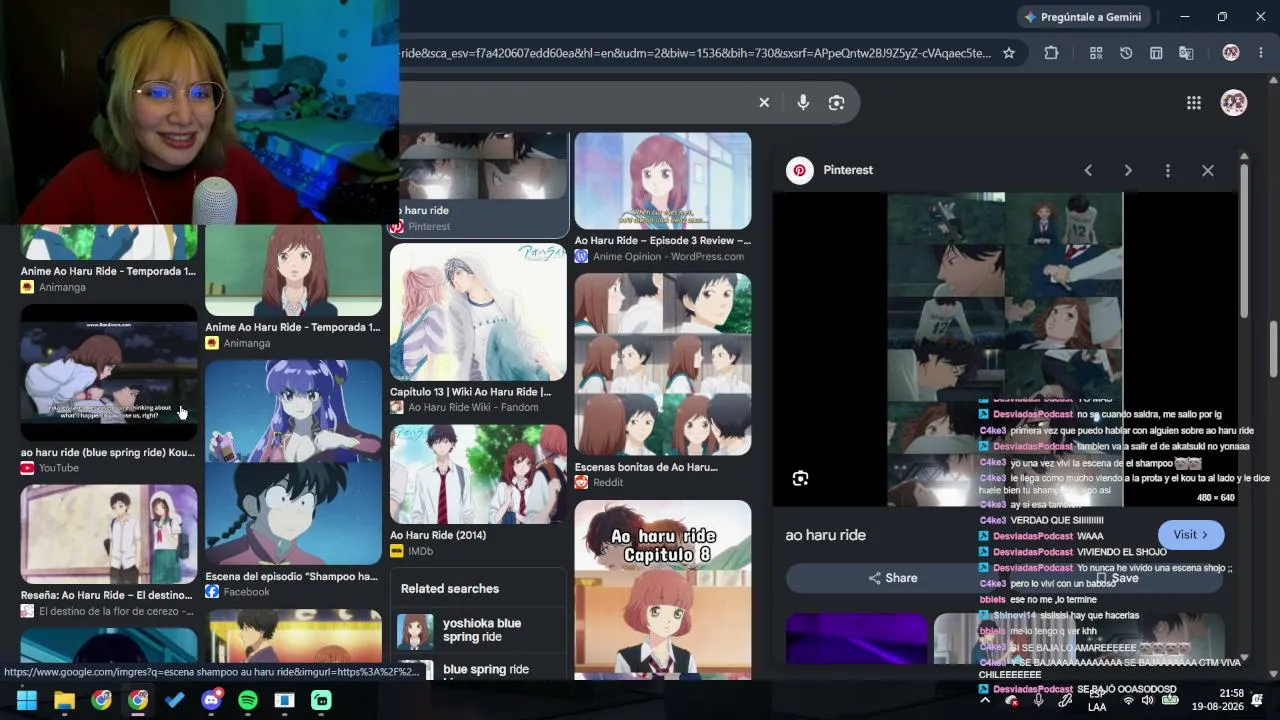1280x720 pixels.
Task: Open the history extension icon in toolbar
Action: click(1126, 53)
